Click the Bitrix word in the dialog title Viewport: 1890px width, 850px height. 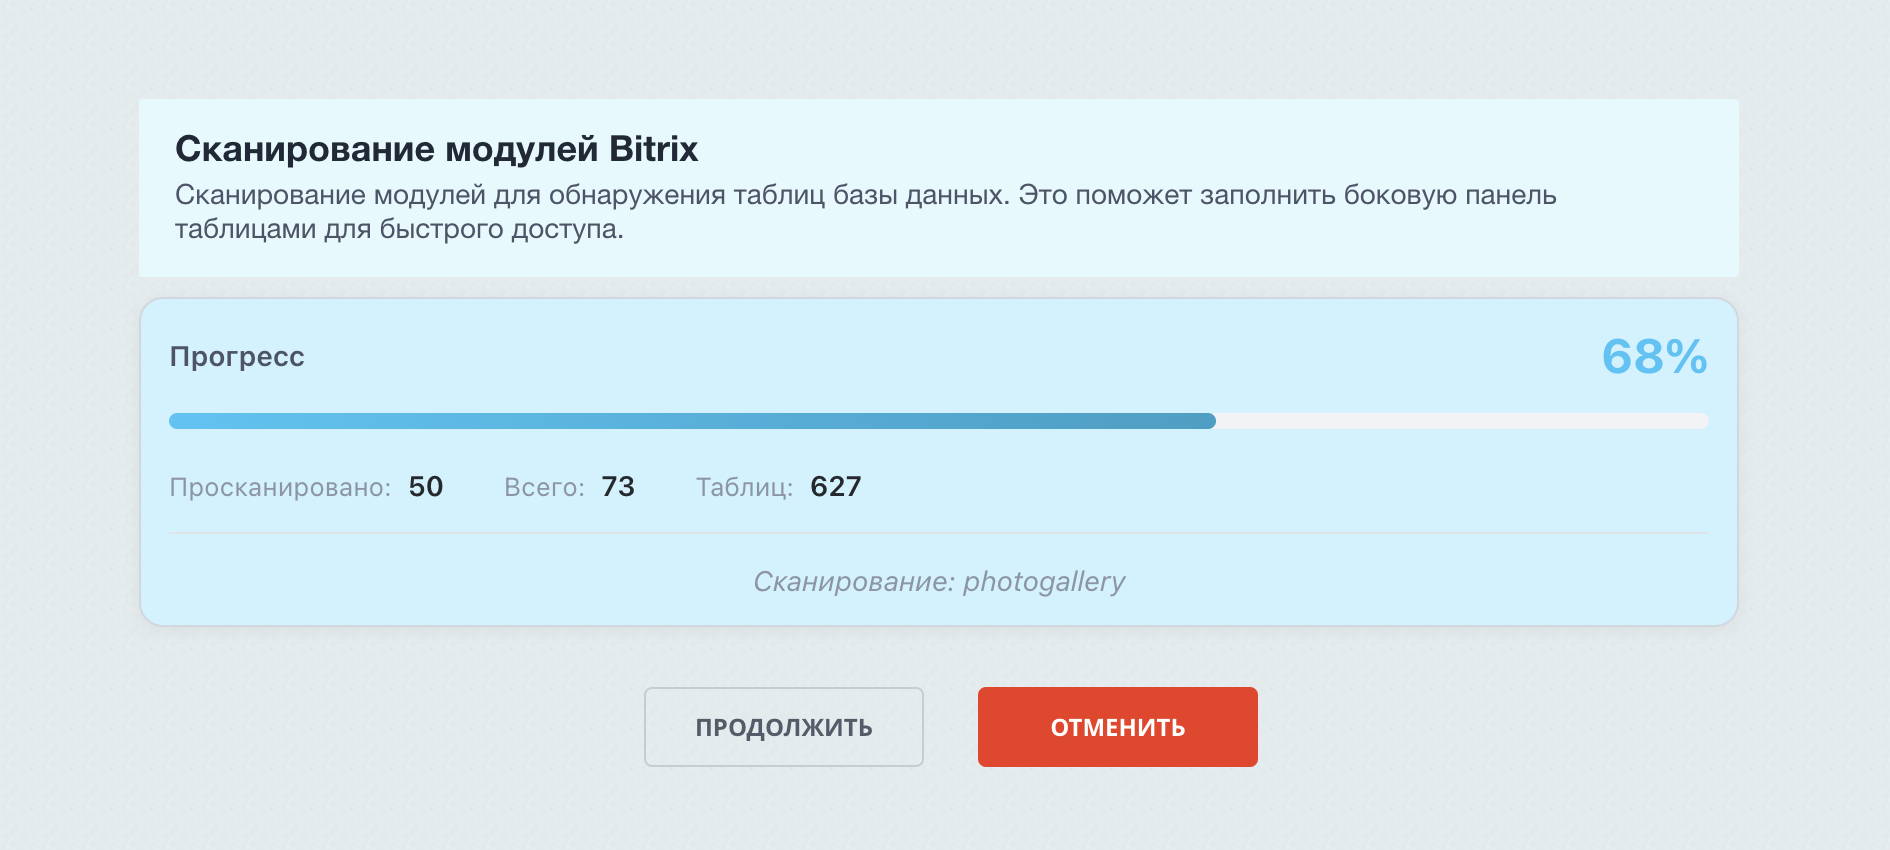[655, 148]
